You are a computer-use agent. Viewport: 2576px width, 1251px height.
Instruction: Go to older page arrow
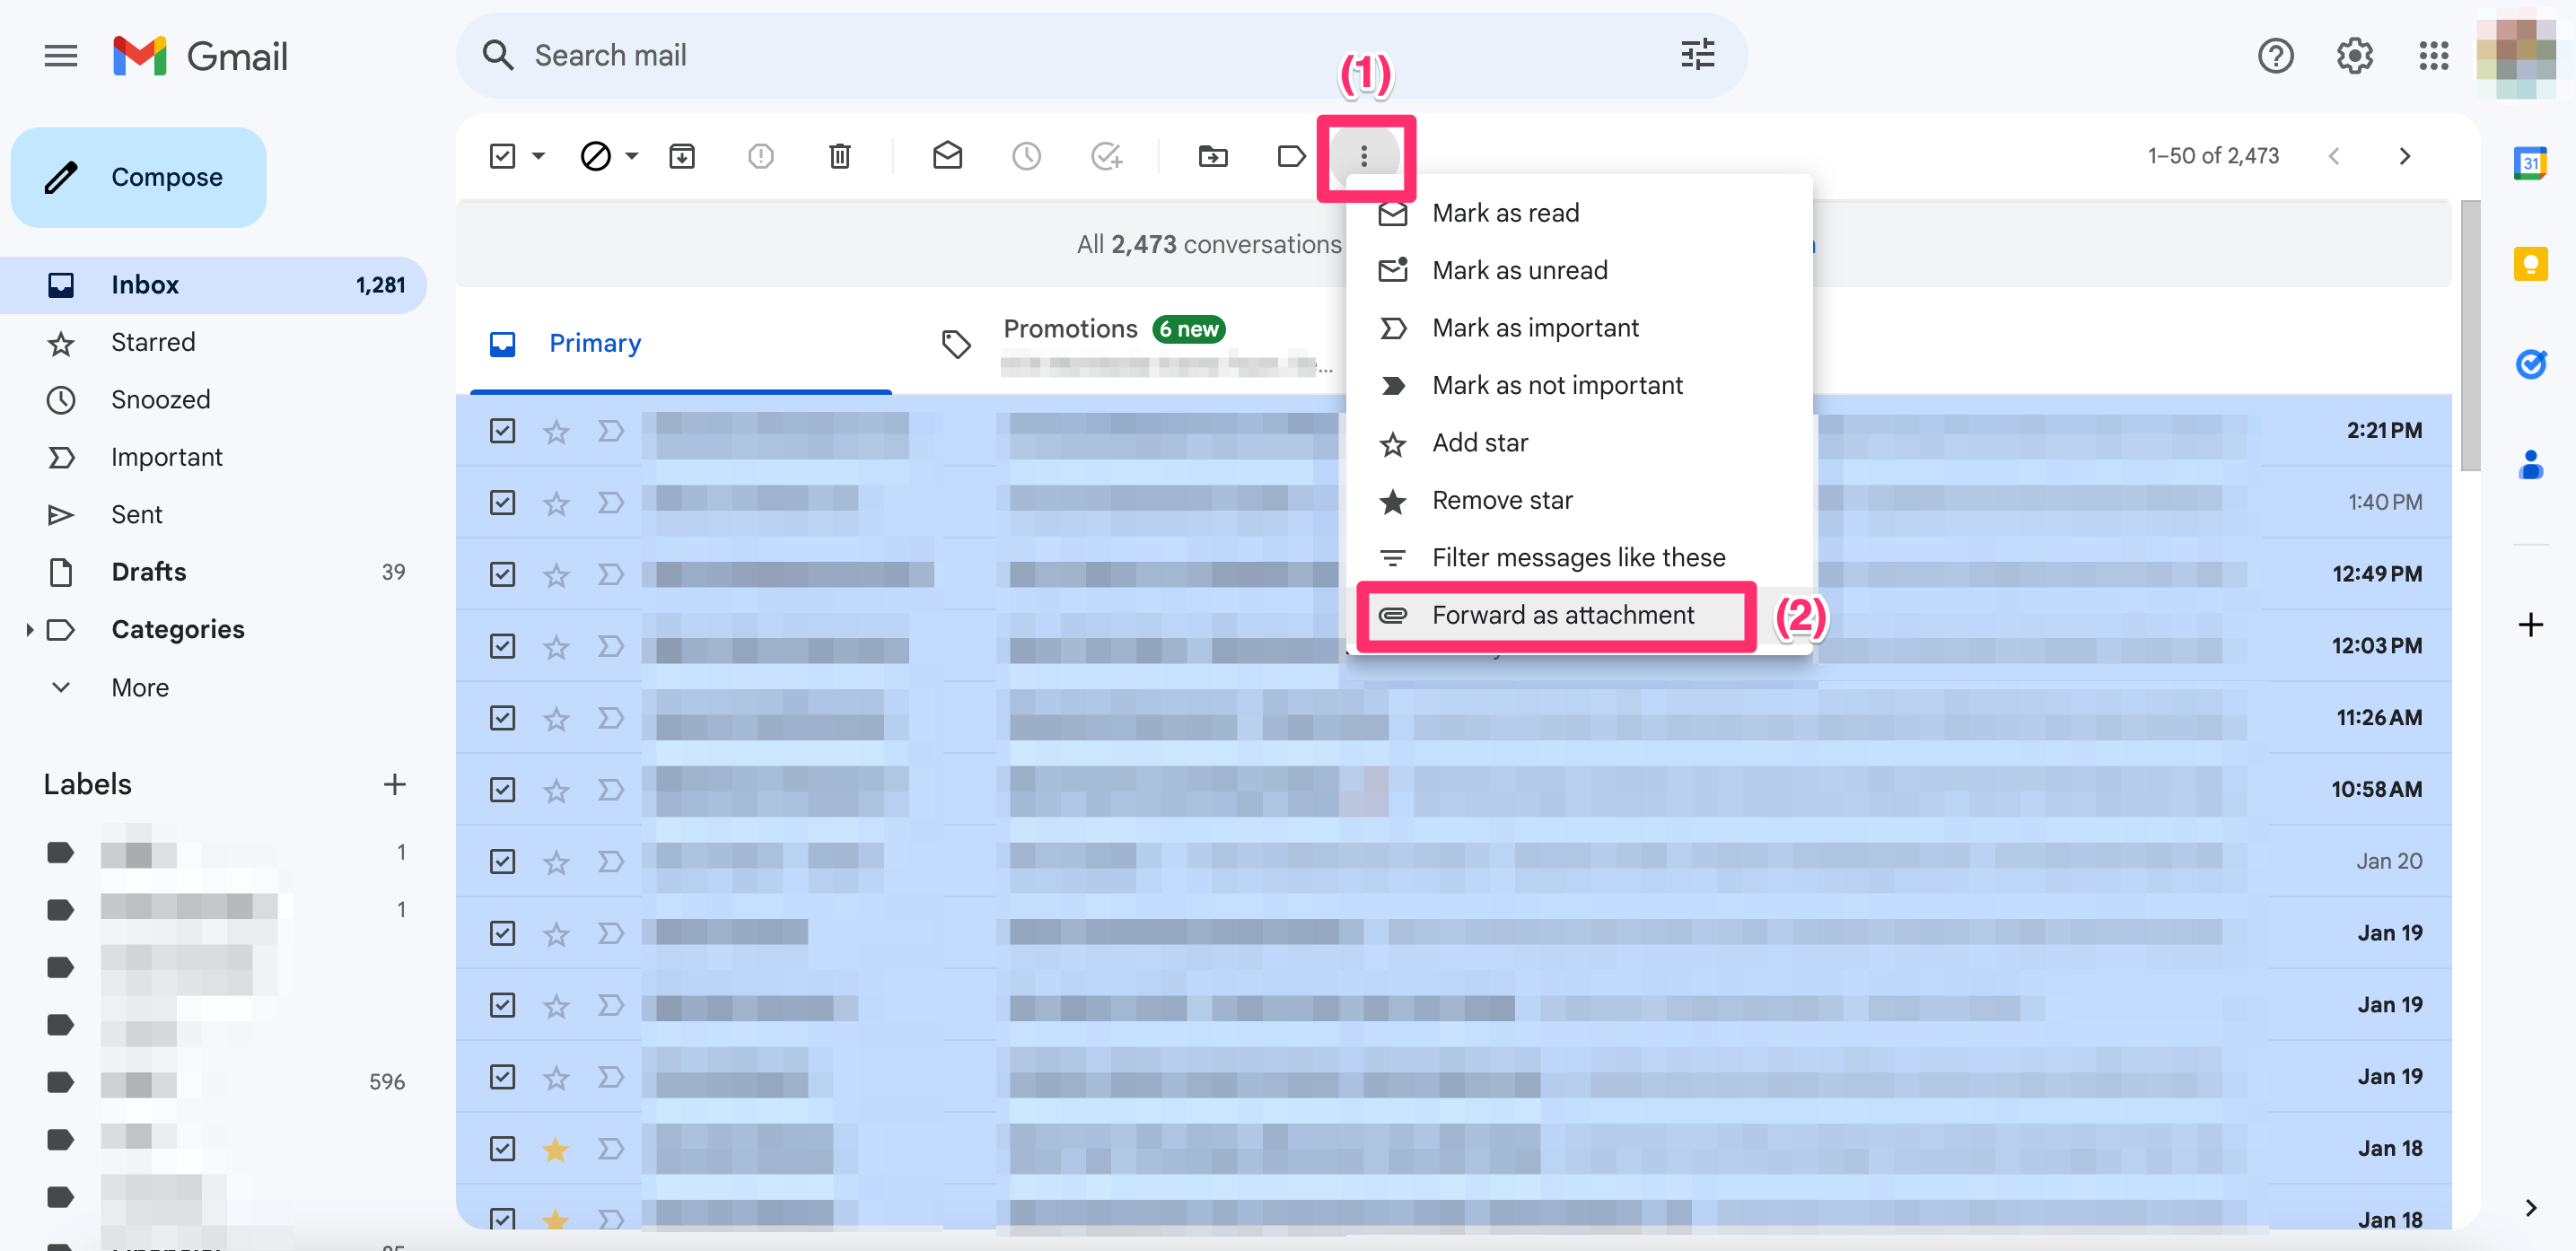2405,156
